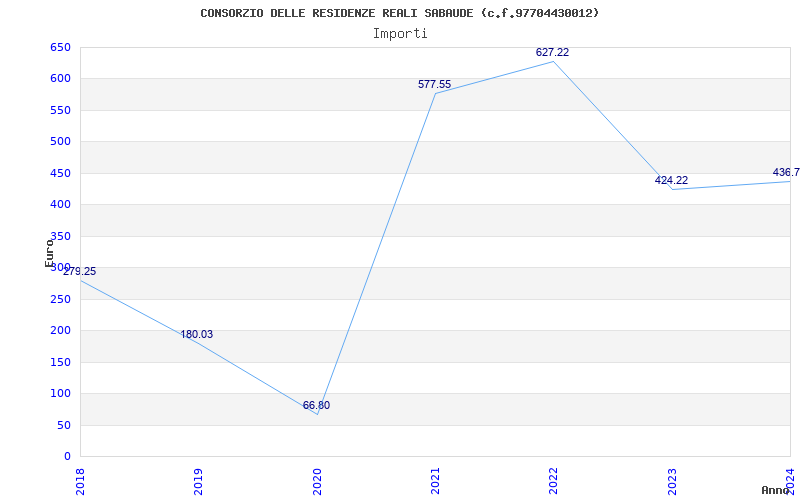The width and height of the screenshot is (800, 500).
Task: Select the 2022 x-axis year label
Action: pos(553,482)
